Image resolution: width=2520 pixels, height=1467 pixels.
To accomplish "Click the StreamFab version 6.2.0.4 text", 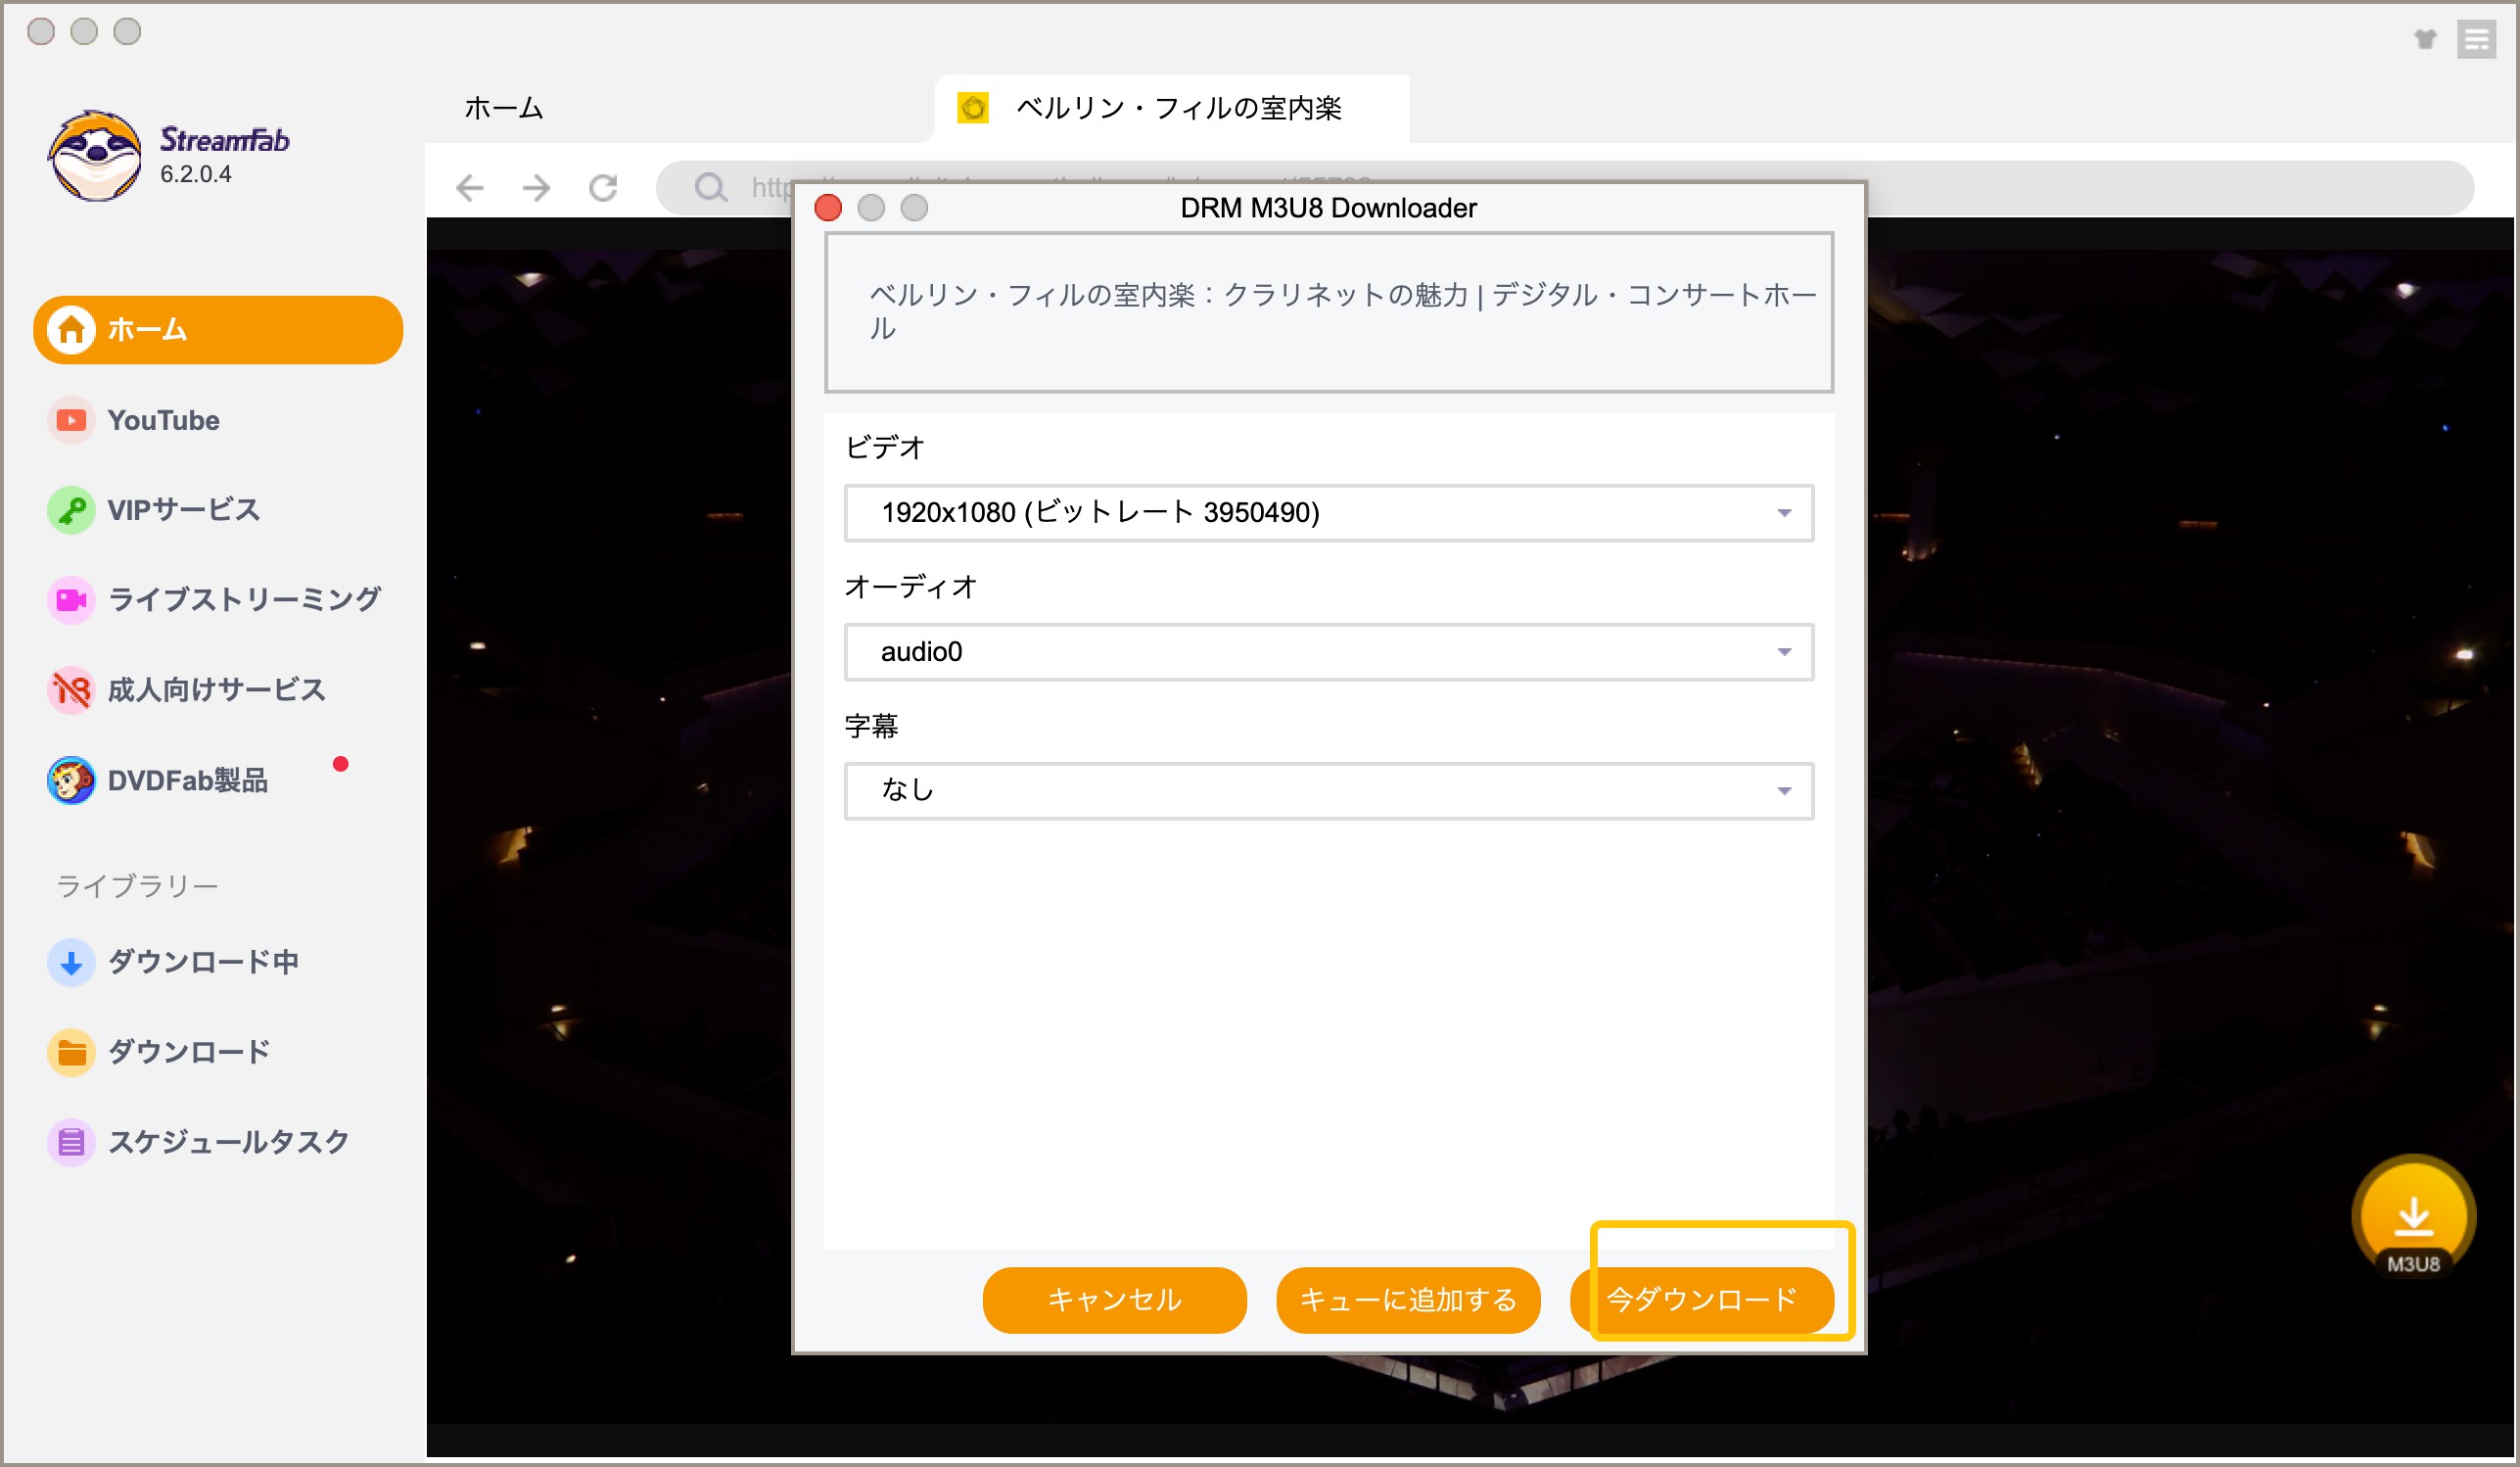I will 196,174.
